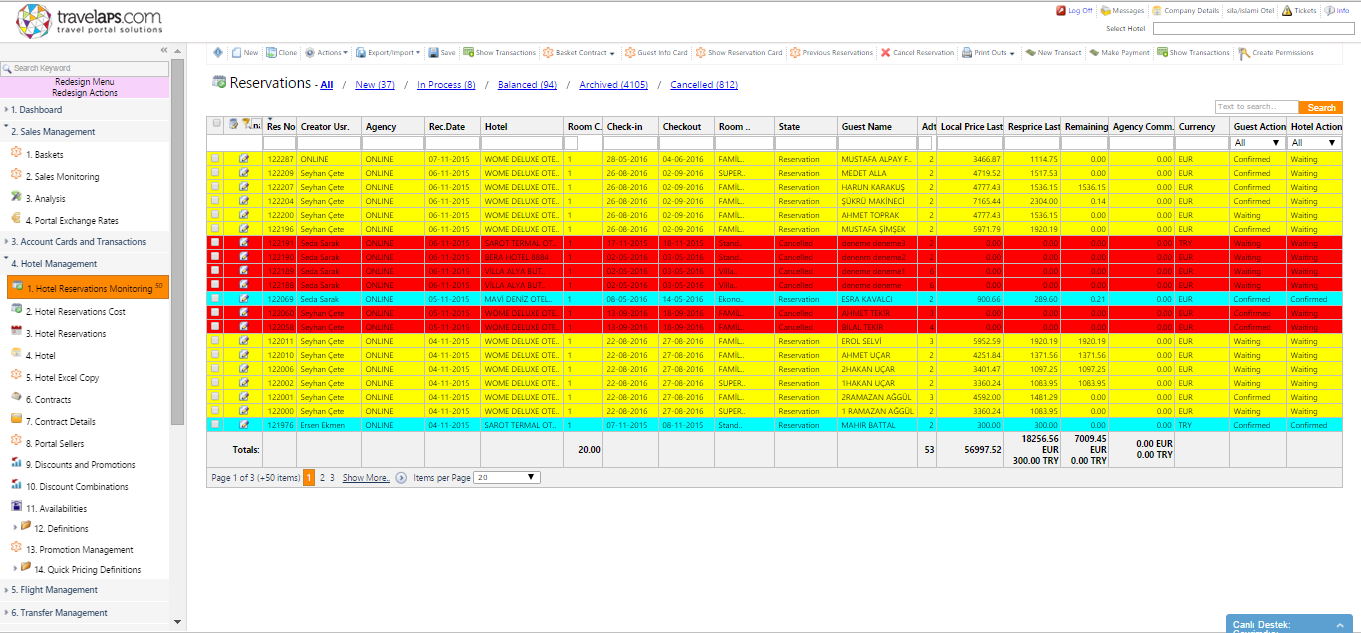Screen dimensions: 1361x633
Task: Open Hotel Action filter dropdown
Action: [1314, 143]
